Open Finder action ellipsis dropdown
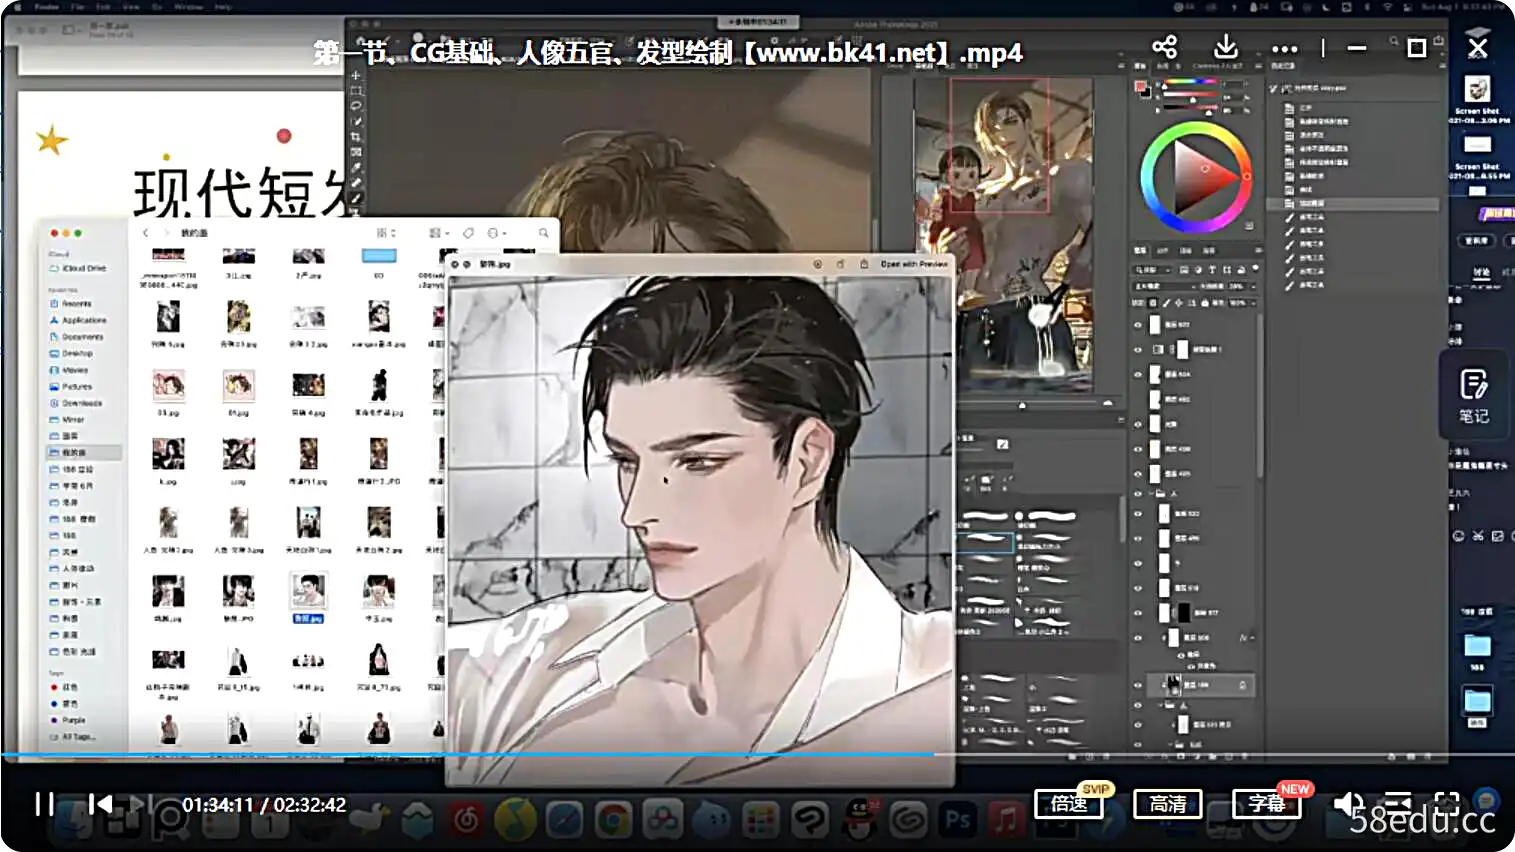1515x852 pixels. tap(496, 233)
